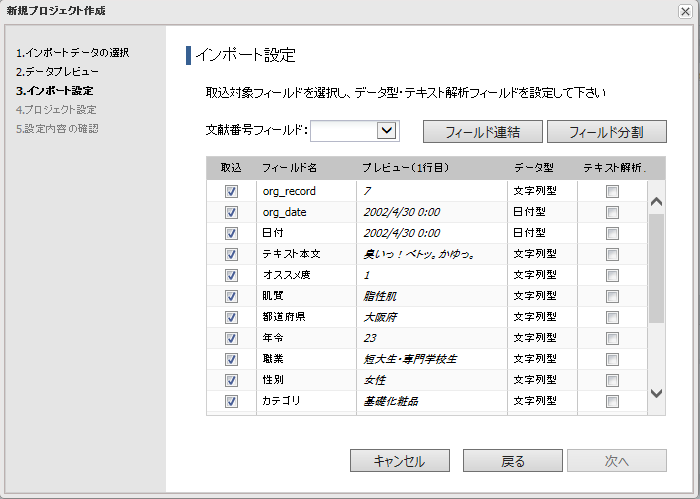Image resolution: width=700 pixels, height=499 pixels.
Task: Select the org_date field name
Action: (284, 212)
